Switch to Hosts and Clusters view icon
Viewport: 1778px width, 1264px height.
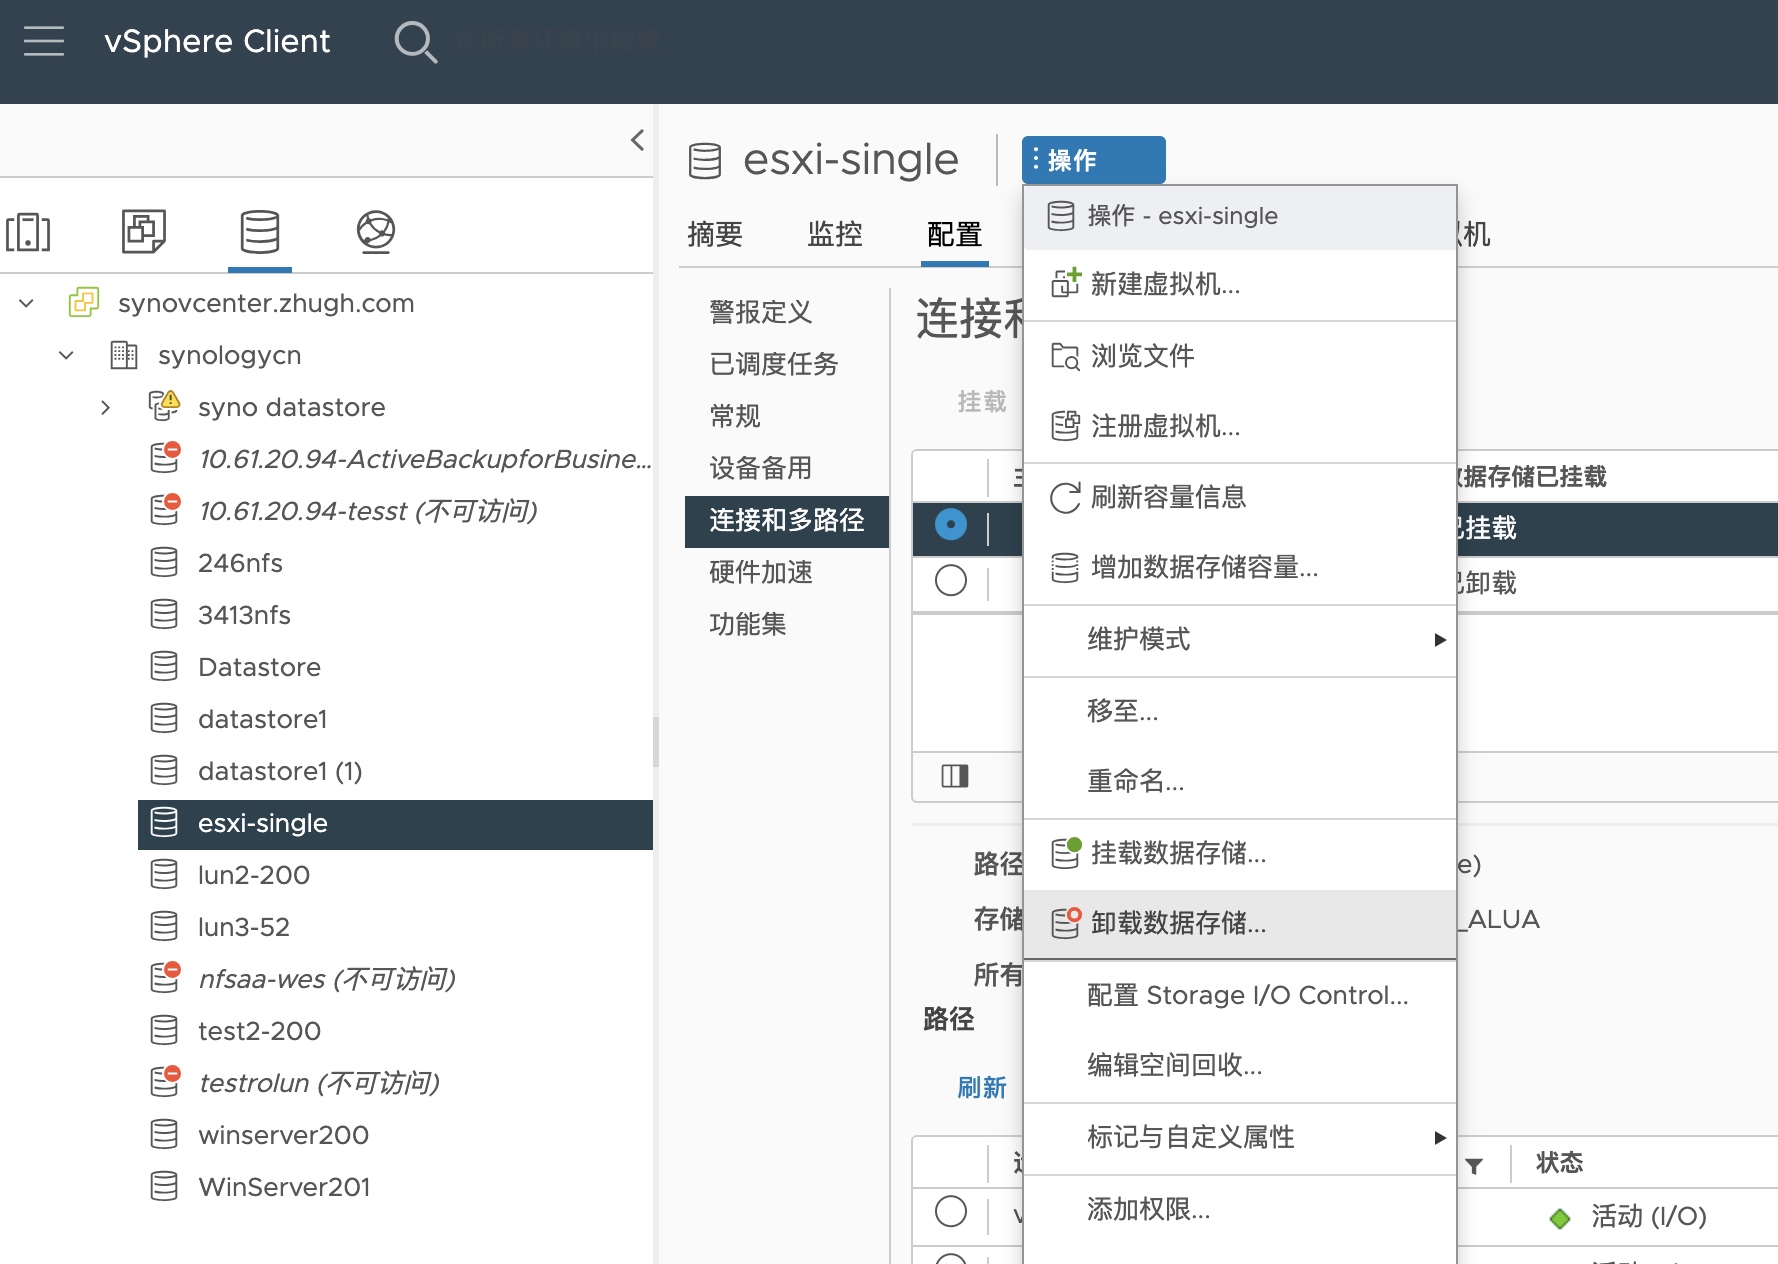point(28,232)
